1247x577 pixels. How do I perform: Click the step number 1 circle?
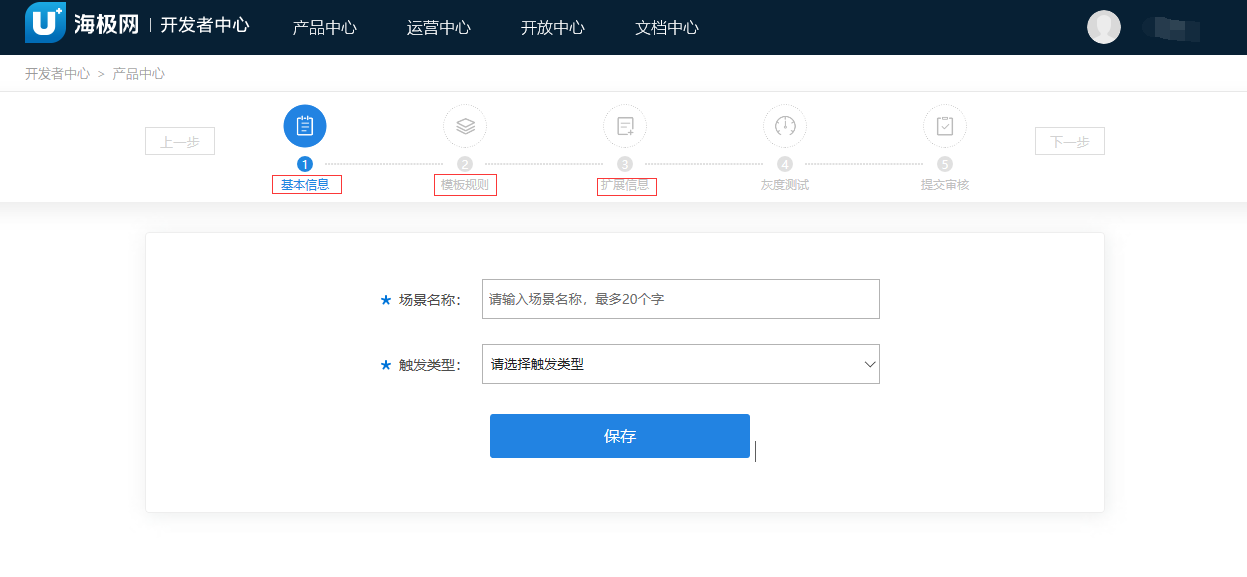point(305,164)
